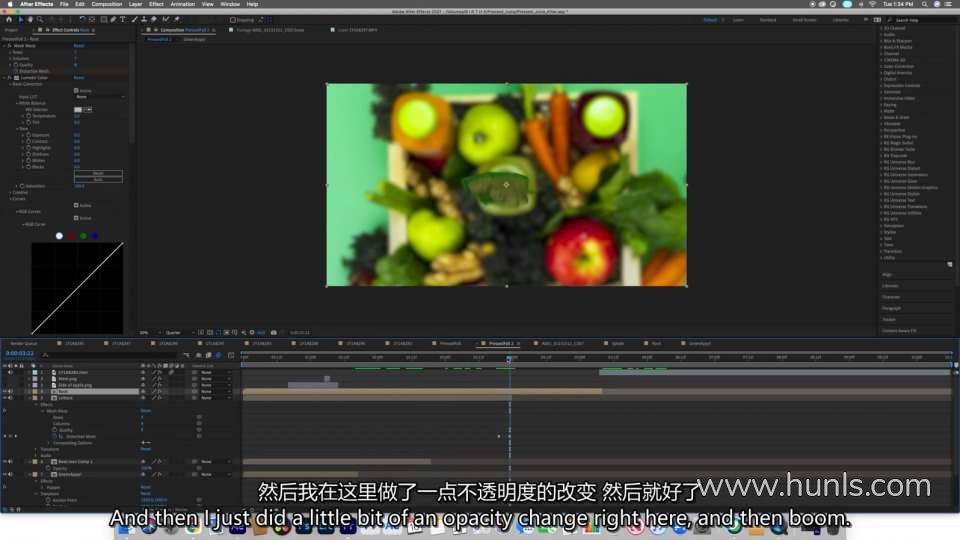Toggle the Curves Active checkbox
Screen dimensions: 960x540
[x=77, y=205]
